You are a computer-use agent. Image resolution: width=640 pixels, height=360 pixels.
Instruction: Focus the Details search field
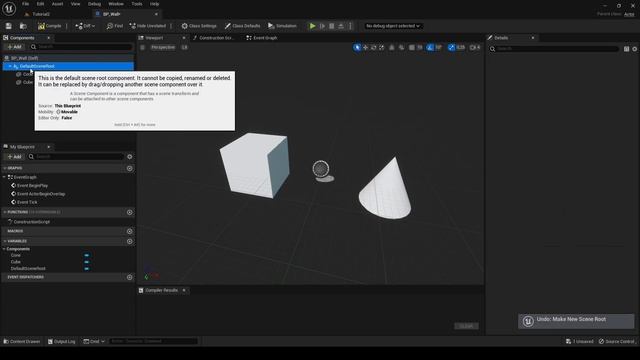554,49
